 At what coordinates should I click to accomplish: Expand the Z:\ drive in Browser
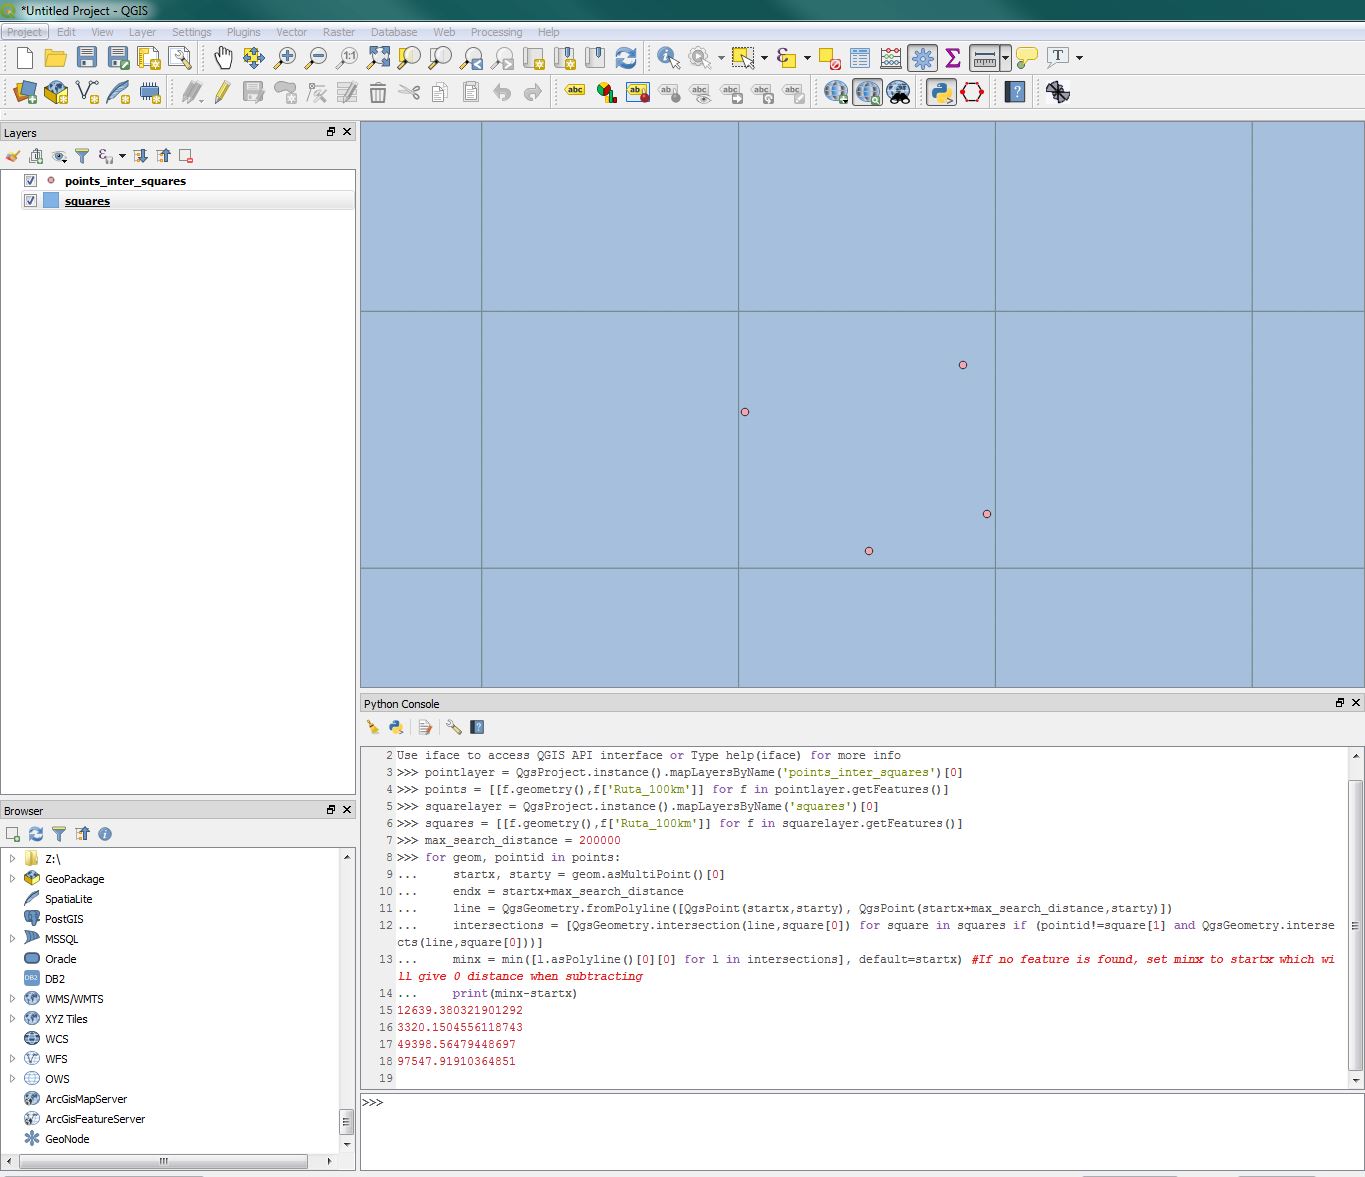12,859
